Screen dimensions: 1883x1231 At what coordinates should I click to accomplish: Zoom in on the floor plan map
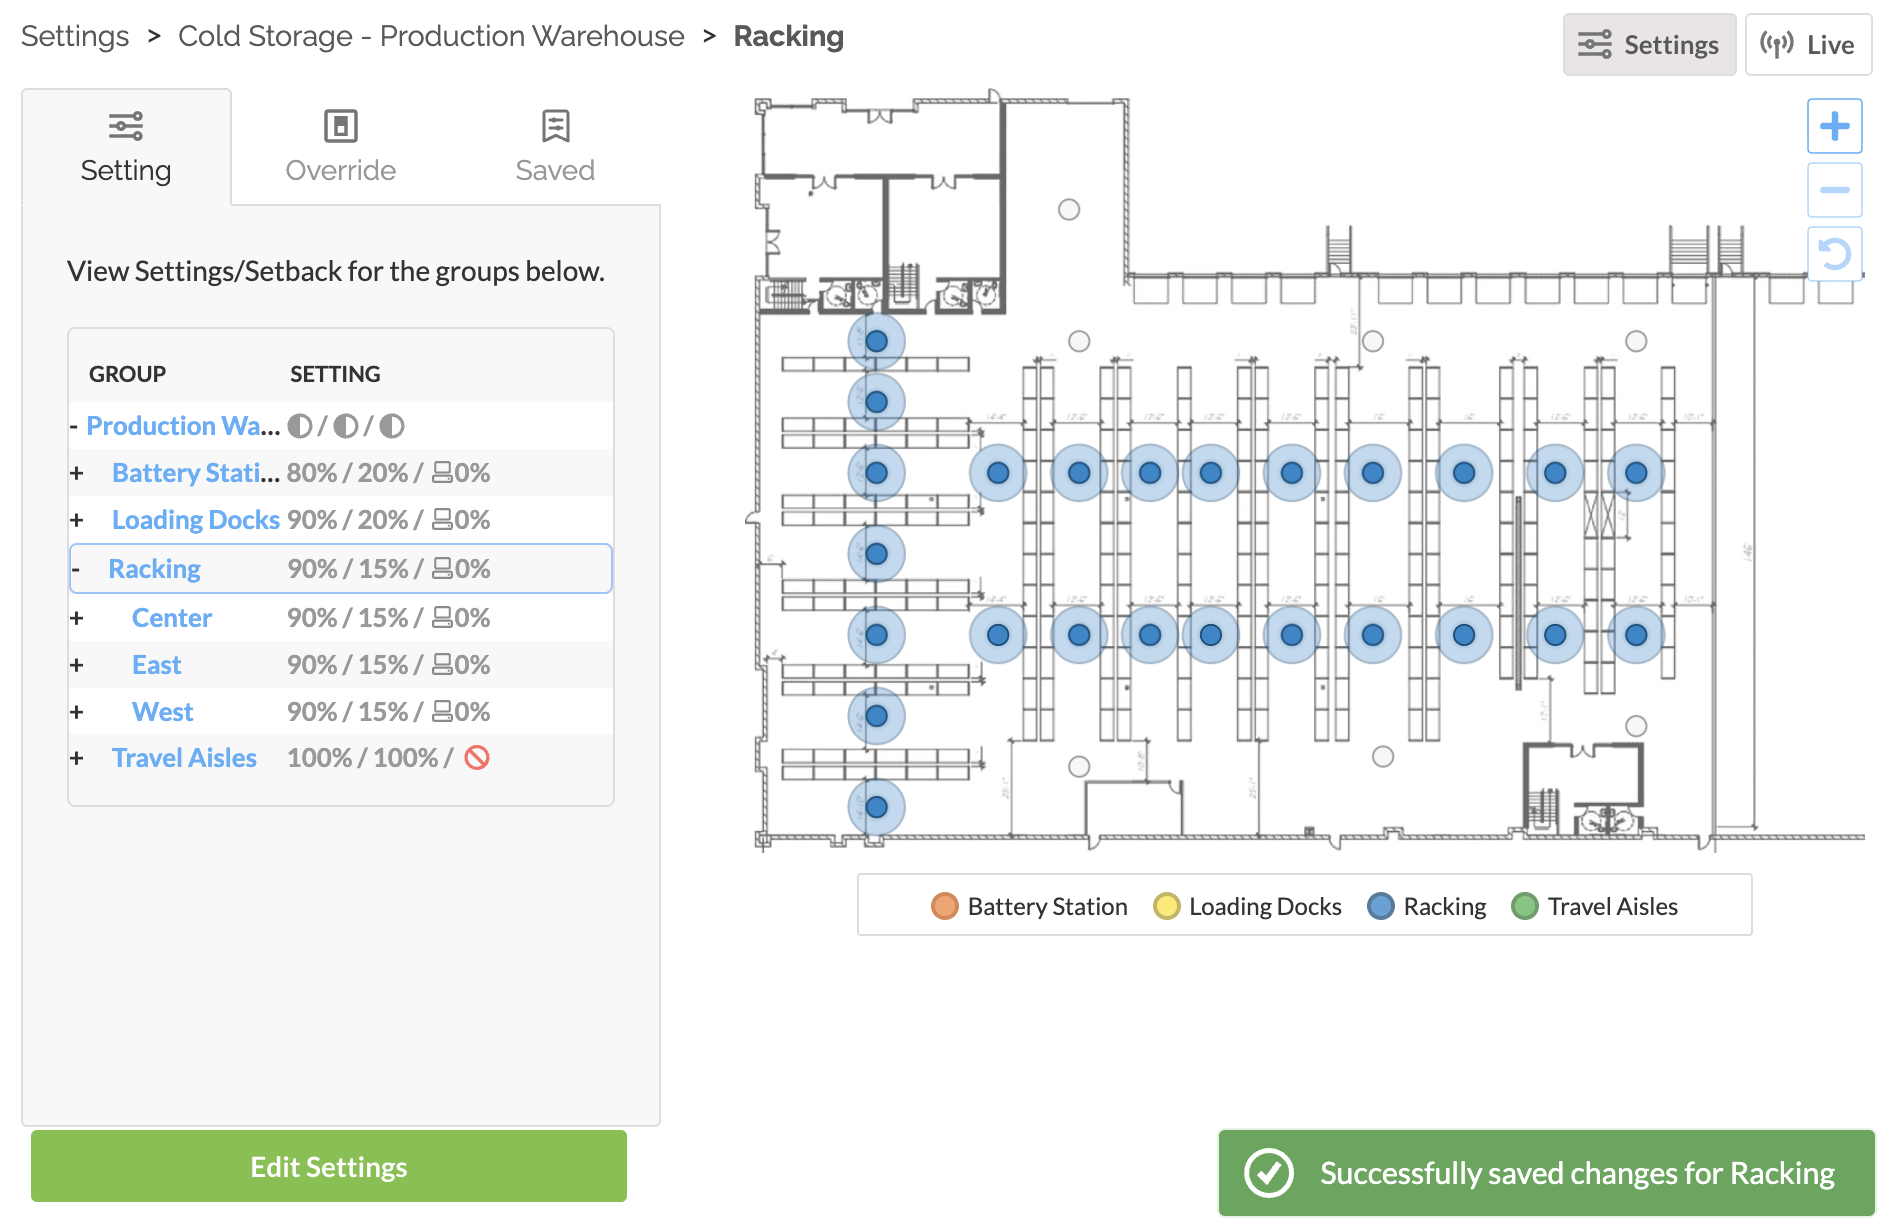click(1834, 127)
